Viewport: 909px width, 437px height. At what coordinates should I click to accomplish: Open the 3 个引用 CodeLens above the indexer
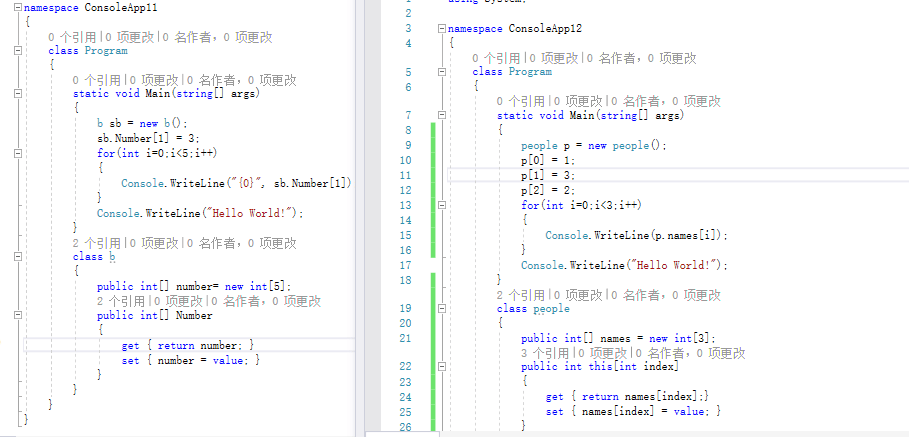(545, 353)
